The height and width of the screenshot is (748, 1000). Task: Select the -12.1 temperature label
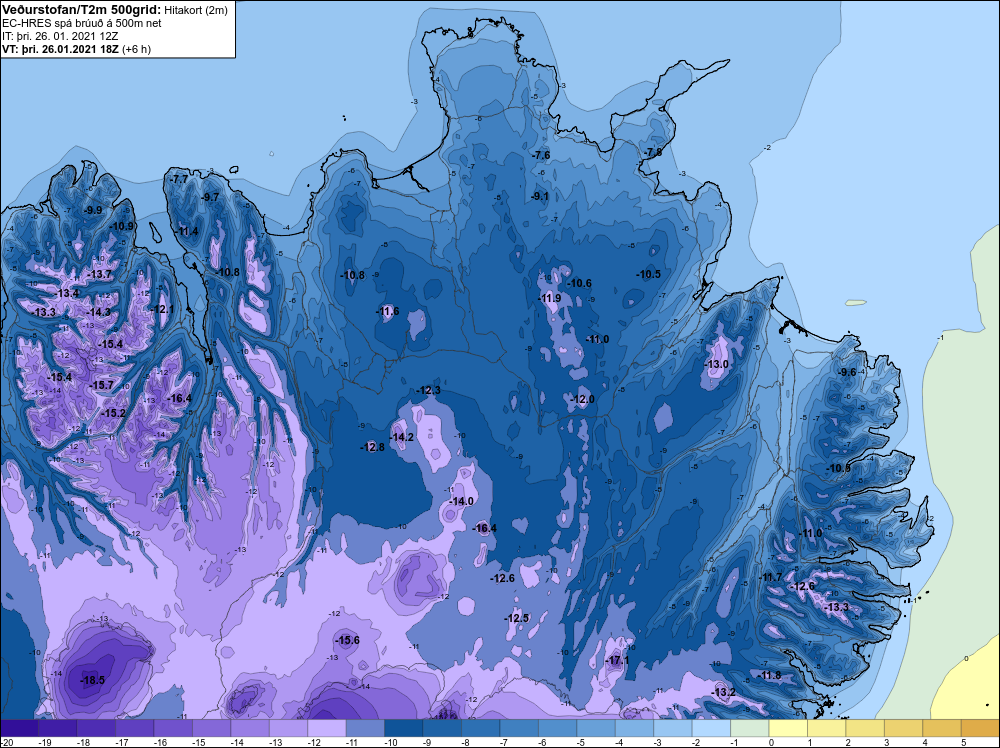point(162,309)
